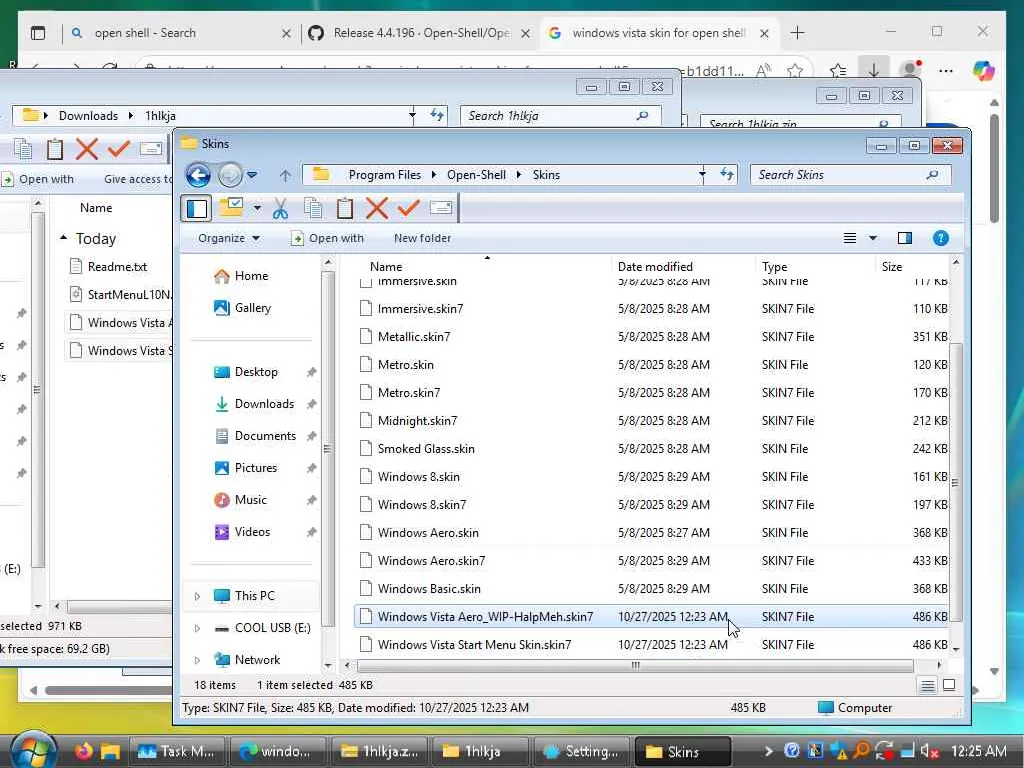Viewport: 1024px width, 768px height.
Task: Open the view options dropdown arrow
Action: [x=872, y=238]
